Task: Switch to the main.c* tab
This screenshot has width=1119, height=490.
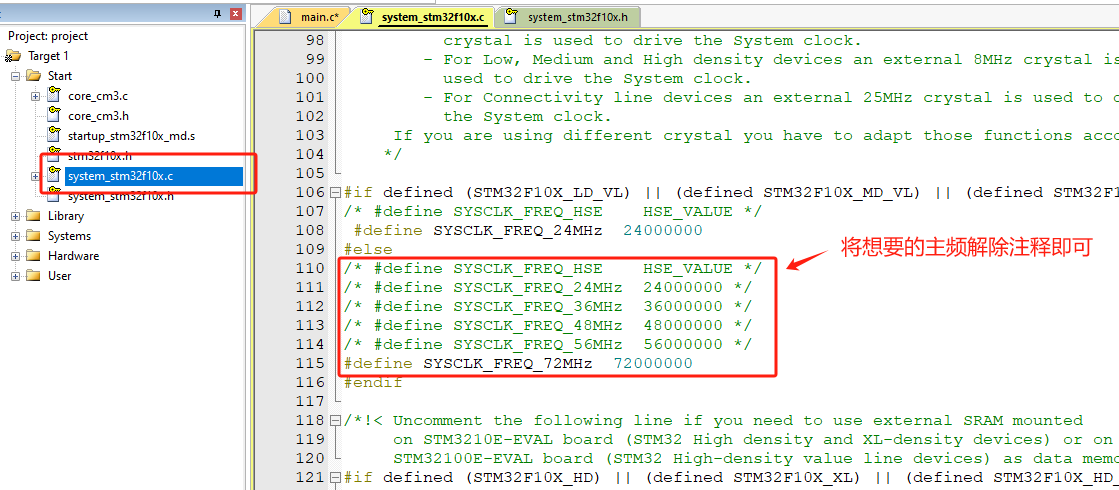Action: pos(310,16)
